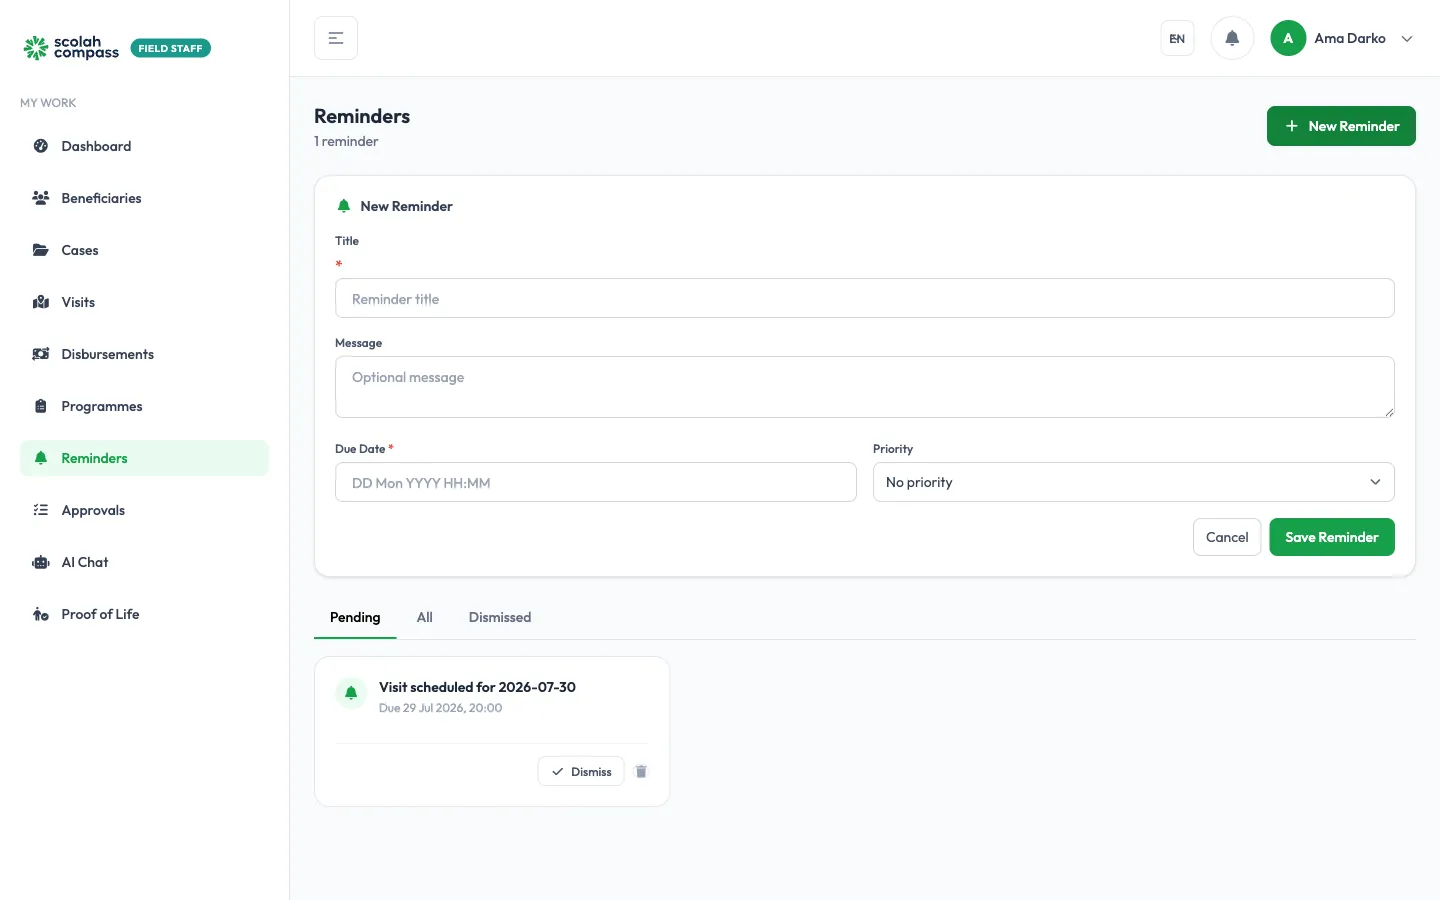Switch to the Dismissed tab
The height and width of the screenshot is (900, 1440).
tap(500, 617)
